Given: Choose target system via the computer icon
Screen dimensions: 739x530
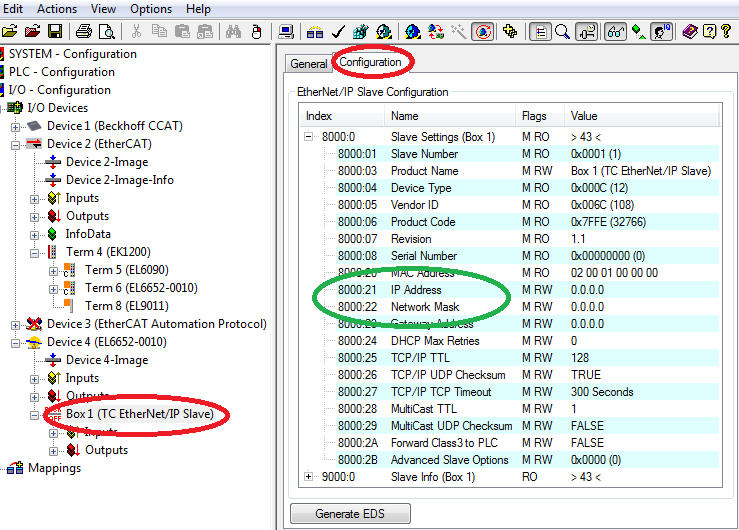Looking at the screenshot, I should 286,32.
